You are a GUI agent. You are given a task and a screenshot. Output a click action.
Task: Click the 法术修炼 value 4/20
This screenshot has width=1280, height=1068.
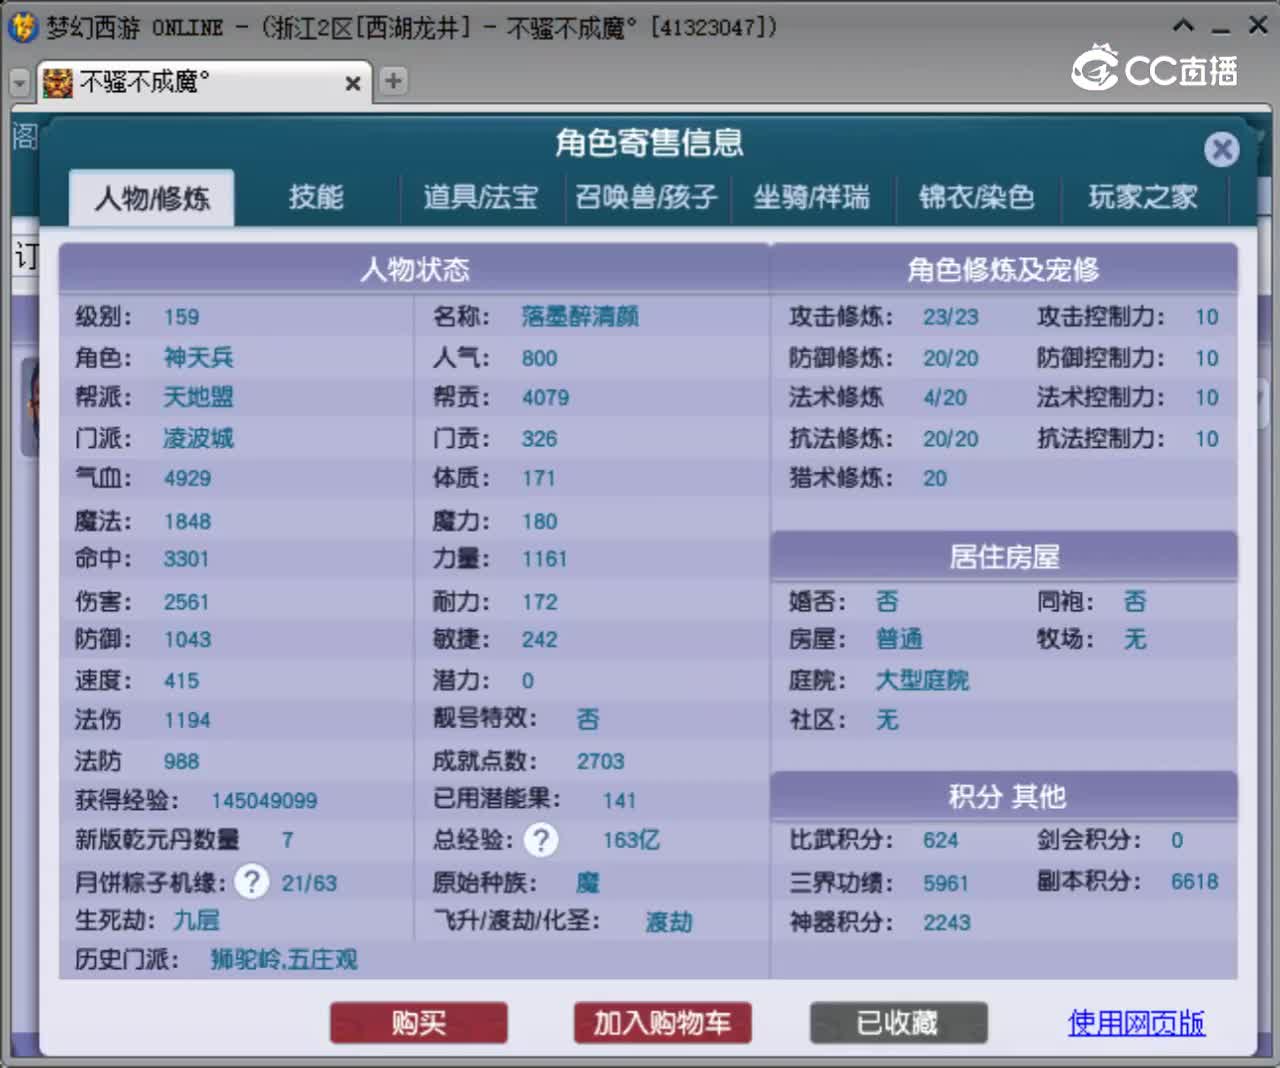pos(945,398)
